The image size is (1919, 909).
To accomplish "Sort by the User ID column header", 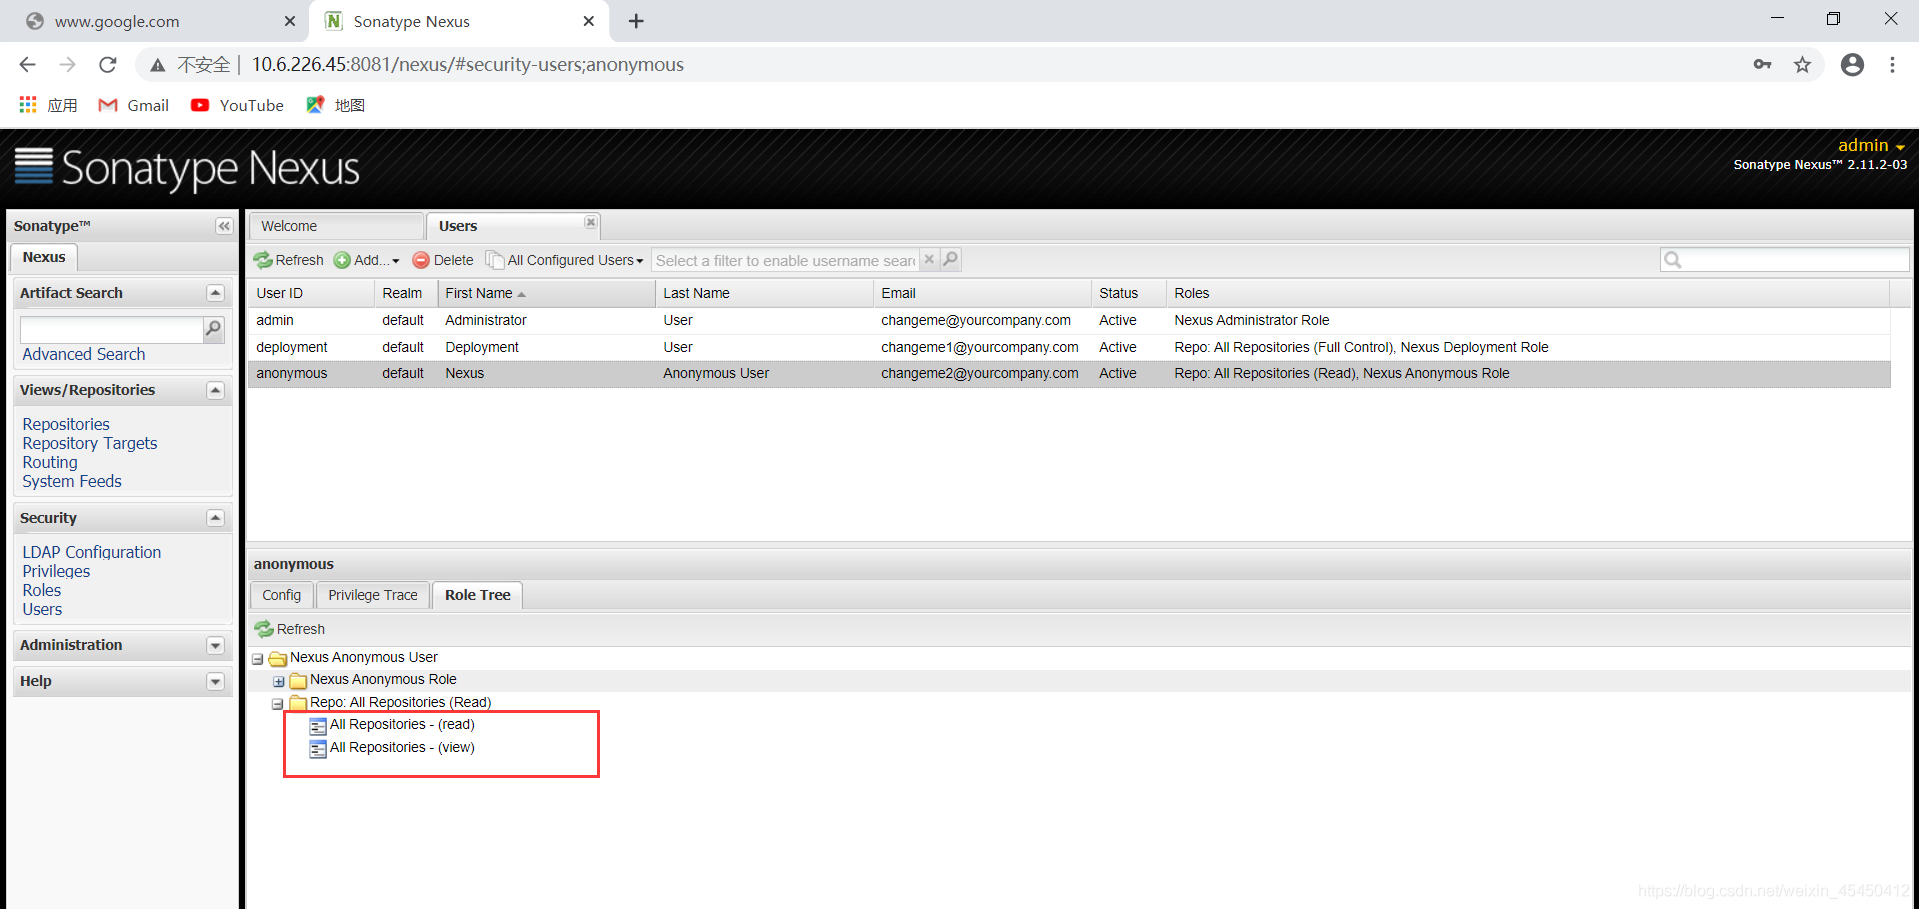I will (311, 293).
